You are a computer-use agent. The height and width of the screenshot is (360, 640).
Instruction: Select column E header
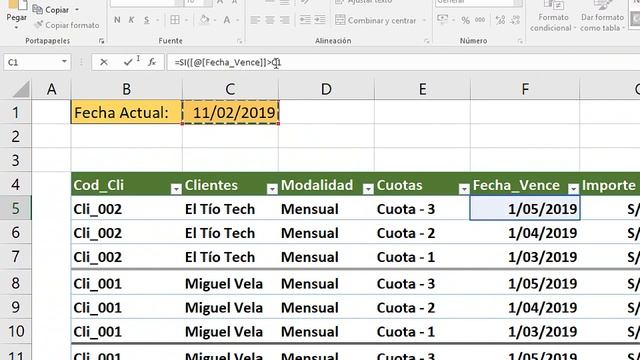point(422,89)
